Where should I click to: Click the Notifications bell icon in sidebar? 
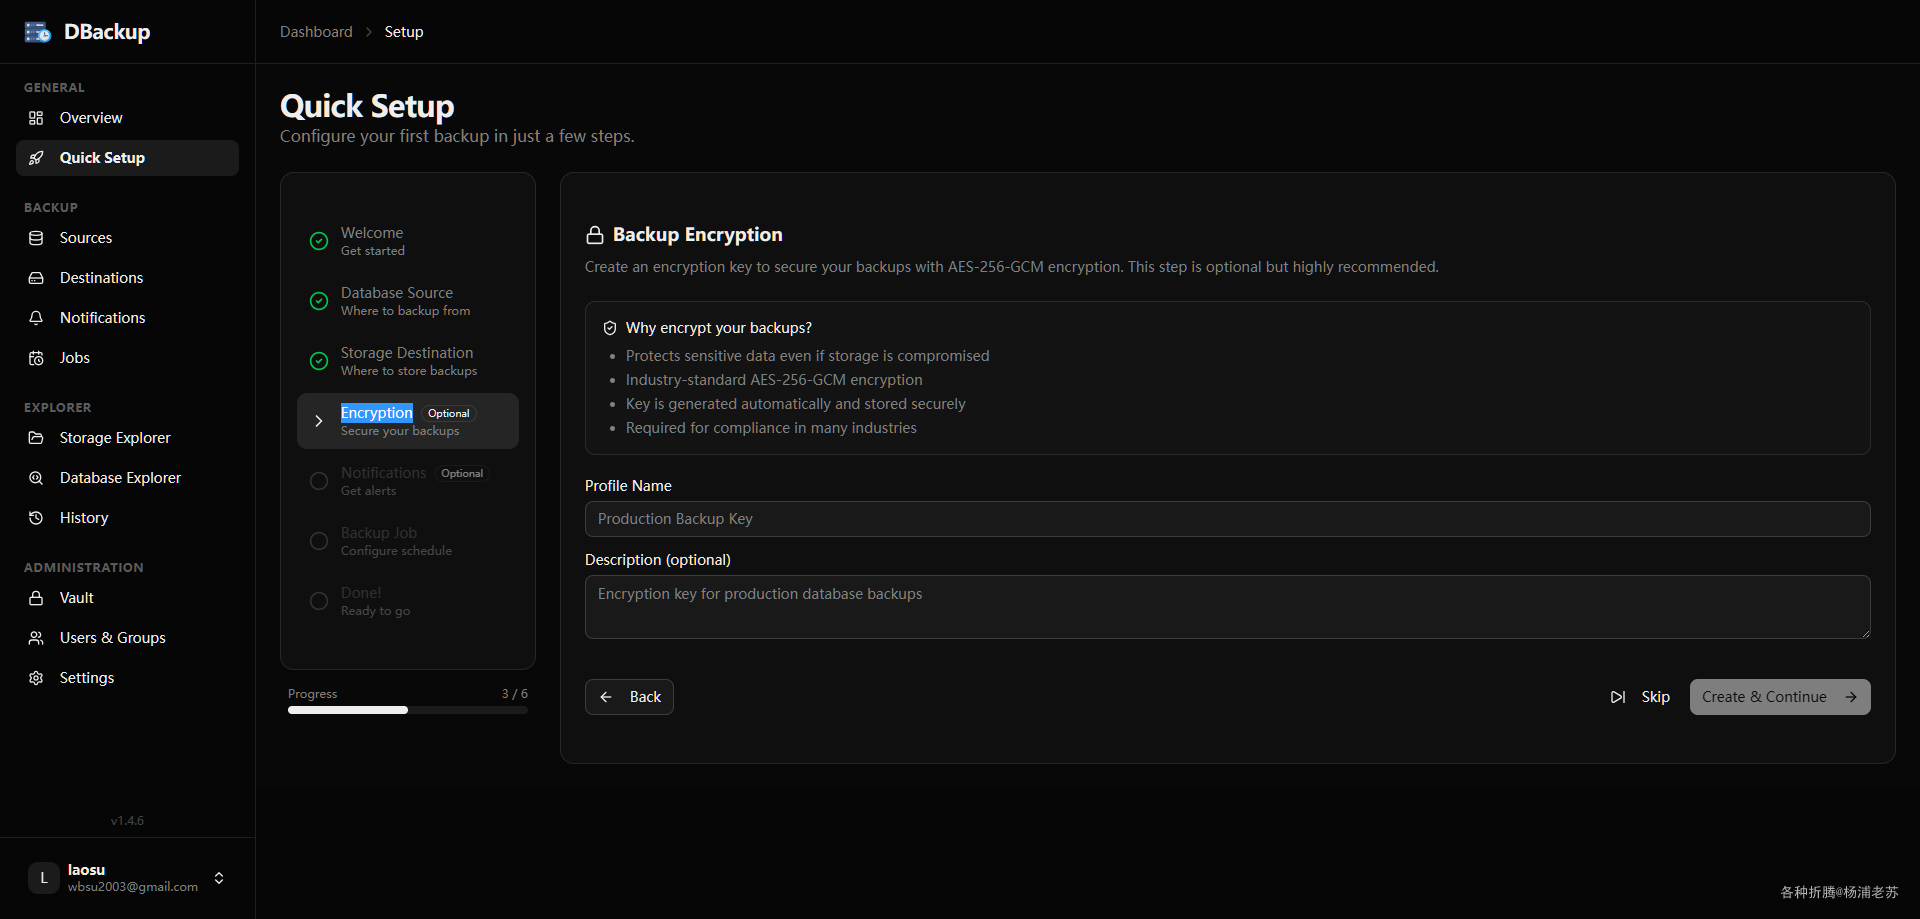36,318
